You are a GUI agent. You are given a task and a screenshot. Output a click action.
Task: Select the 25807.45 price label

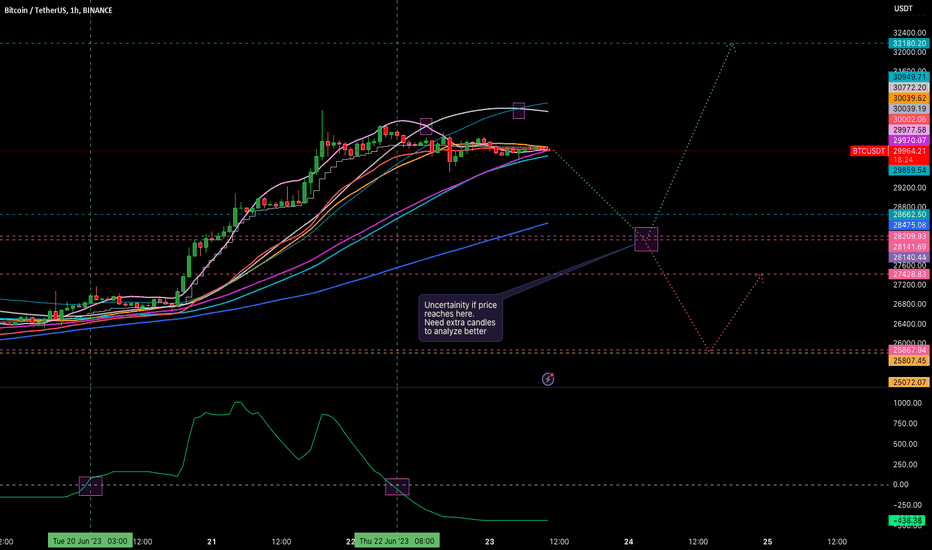(909, 361)
